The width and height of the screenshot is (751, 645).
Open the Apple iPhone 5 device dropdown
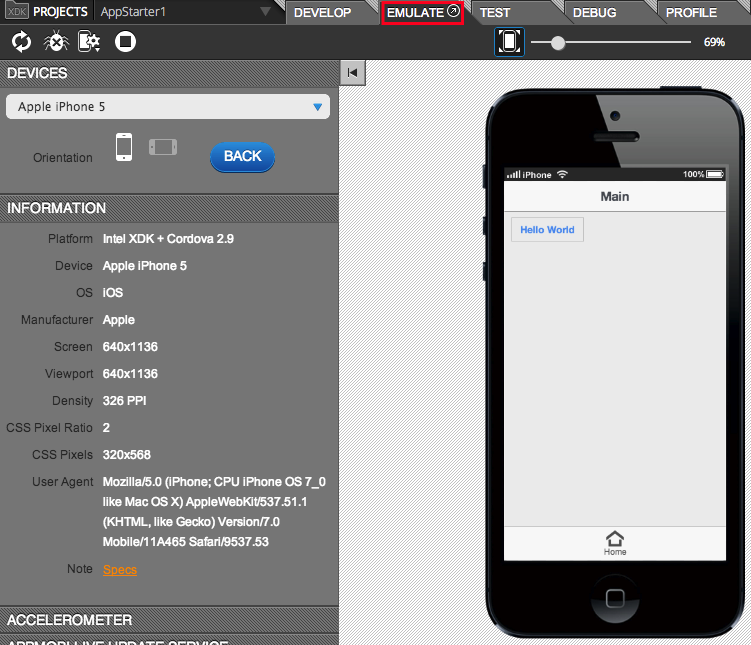pos(168,107)
